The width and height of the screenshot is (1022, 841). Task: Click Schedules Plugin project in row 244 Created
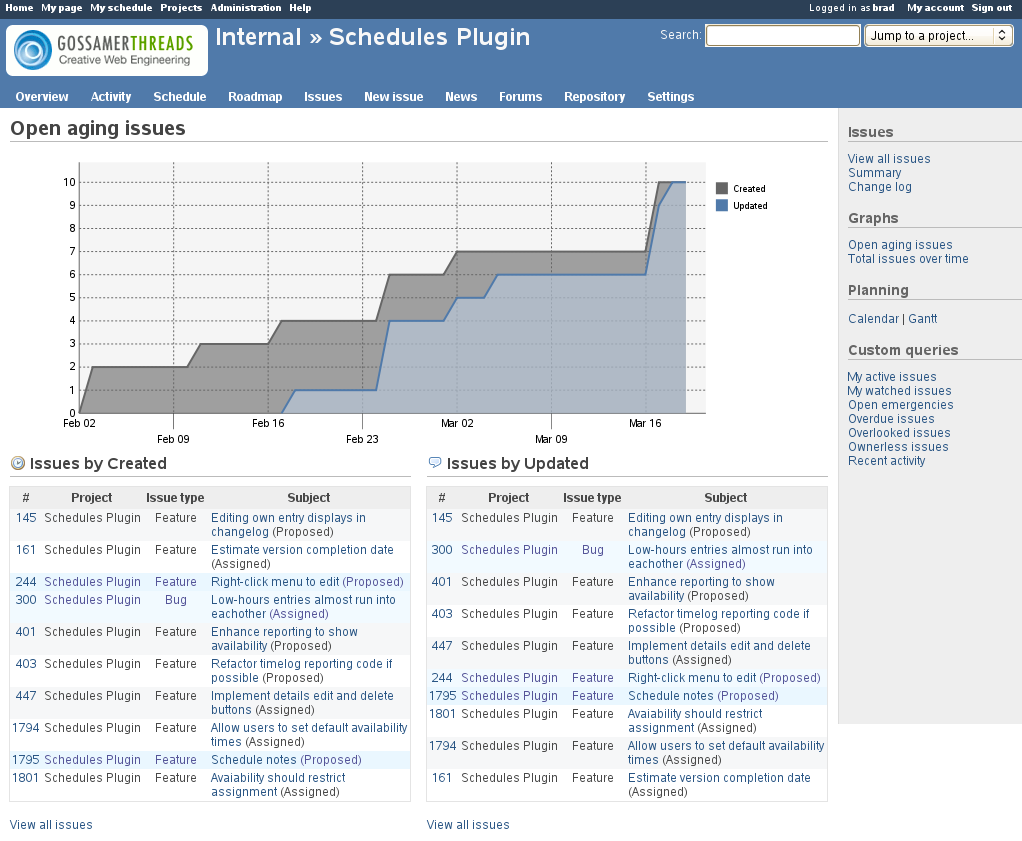pos(93,582)
